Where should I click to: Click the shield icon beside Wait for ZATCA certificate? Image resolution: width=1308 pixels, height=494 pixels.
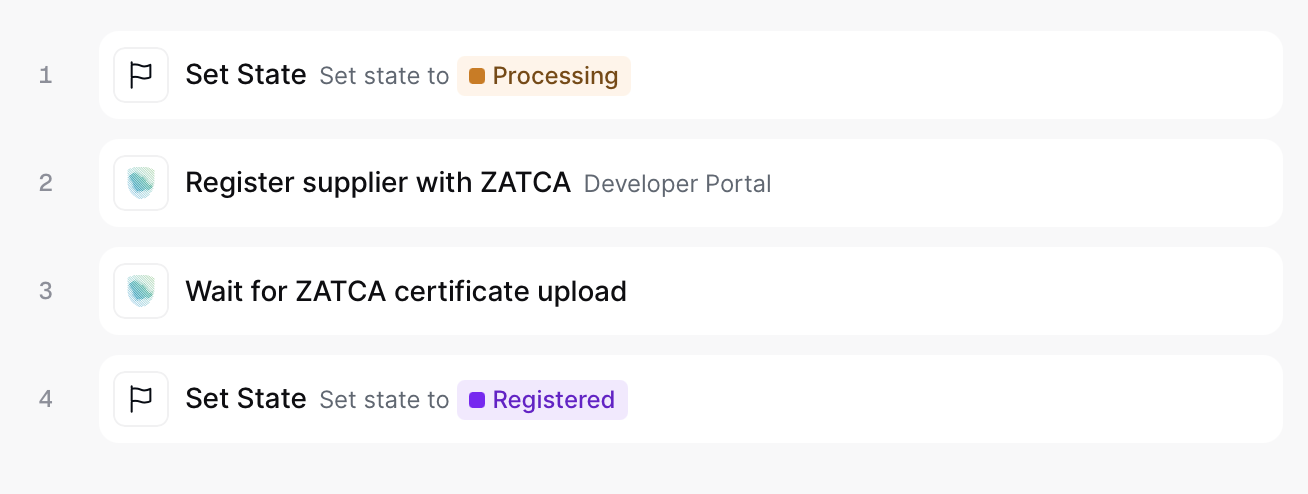pyautogui.click(x=141, y=291)
